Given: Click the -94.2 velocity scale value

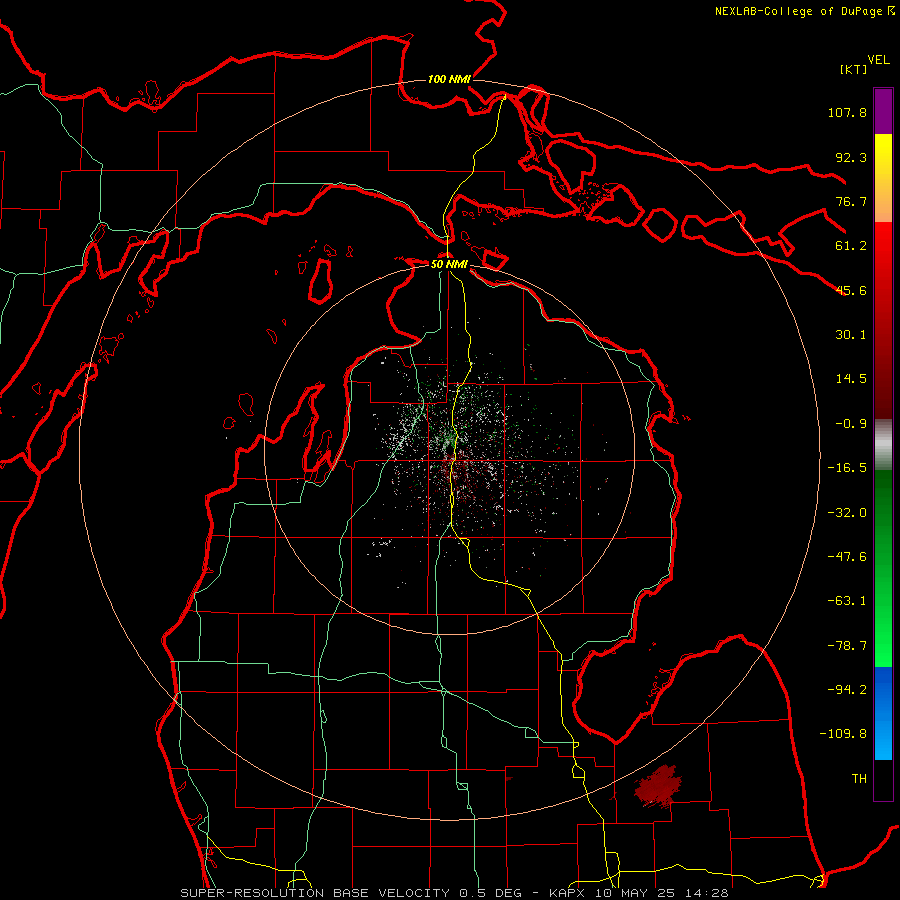Looking at the screenshot, I should [x=847, y=690].
